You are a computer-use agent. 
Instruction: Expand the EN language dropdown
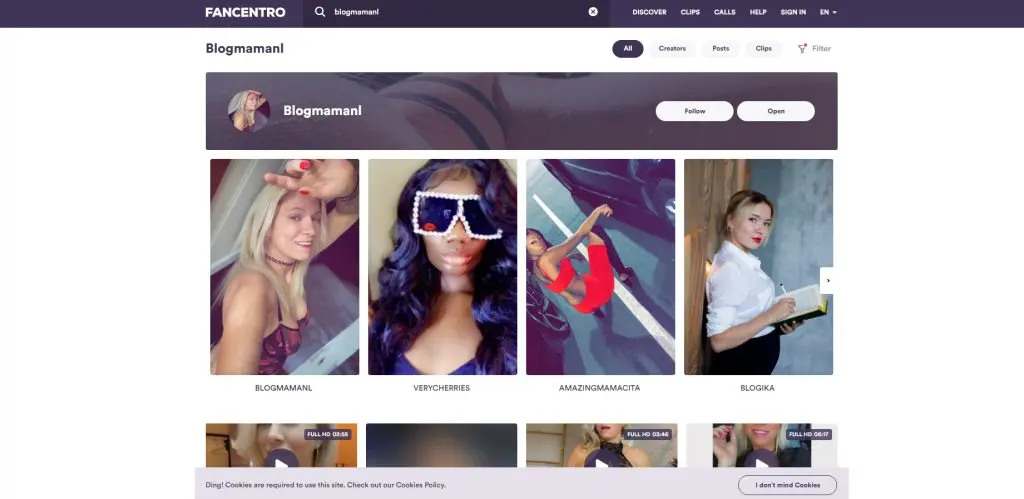tap(828, 12)
